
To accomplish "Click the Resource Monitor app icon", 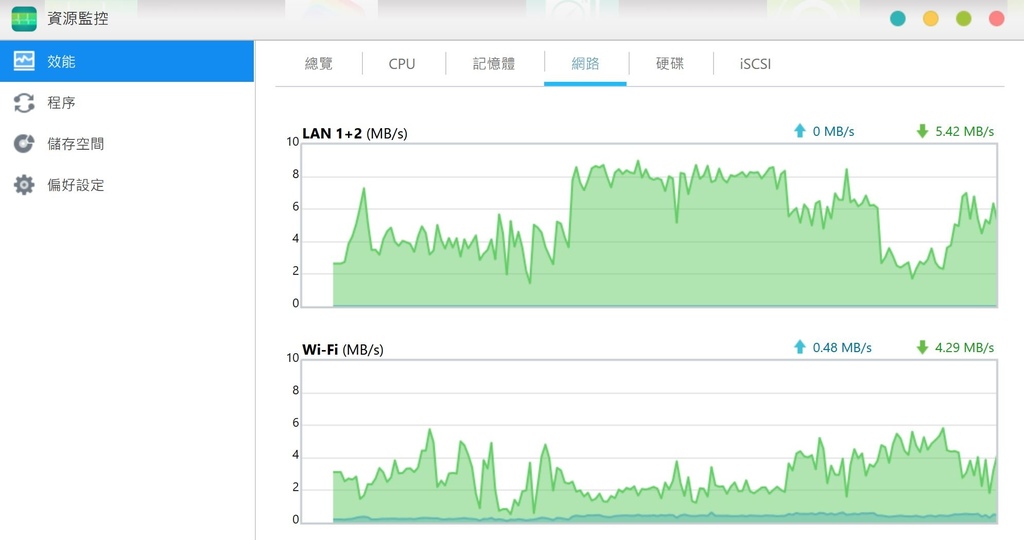I will click(24, 19).
